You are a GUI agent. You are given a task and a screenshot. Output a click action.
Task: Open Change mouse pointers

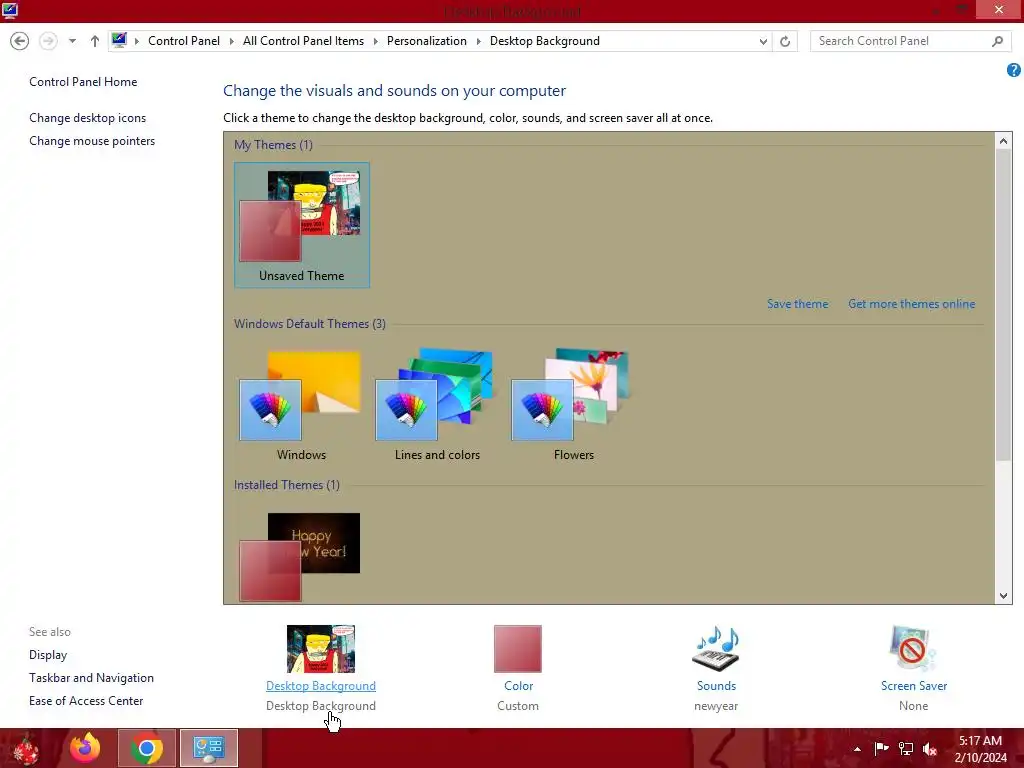[92, 140]
